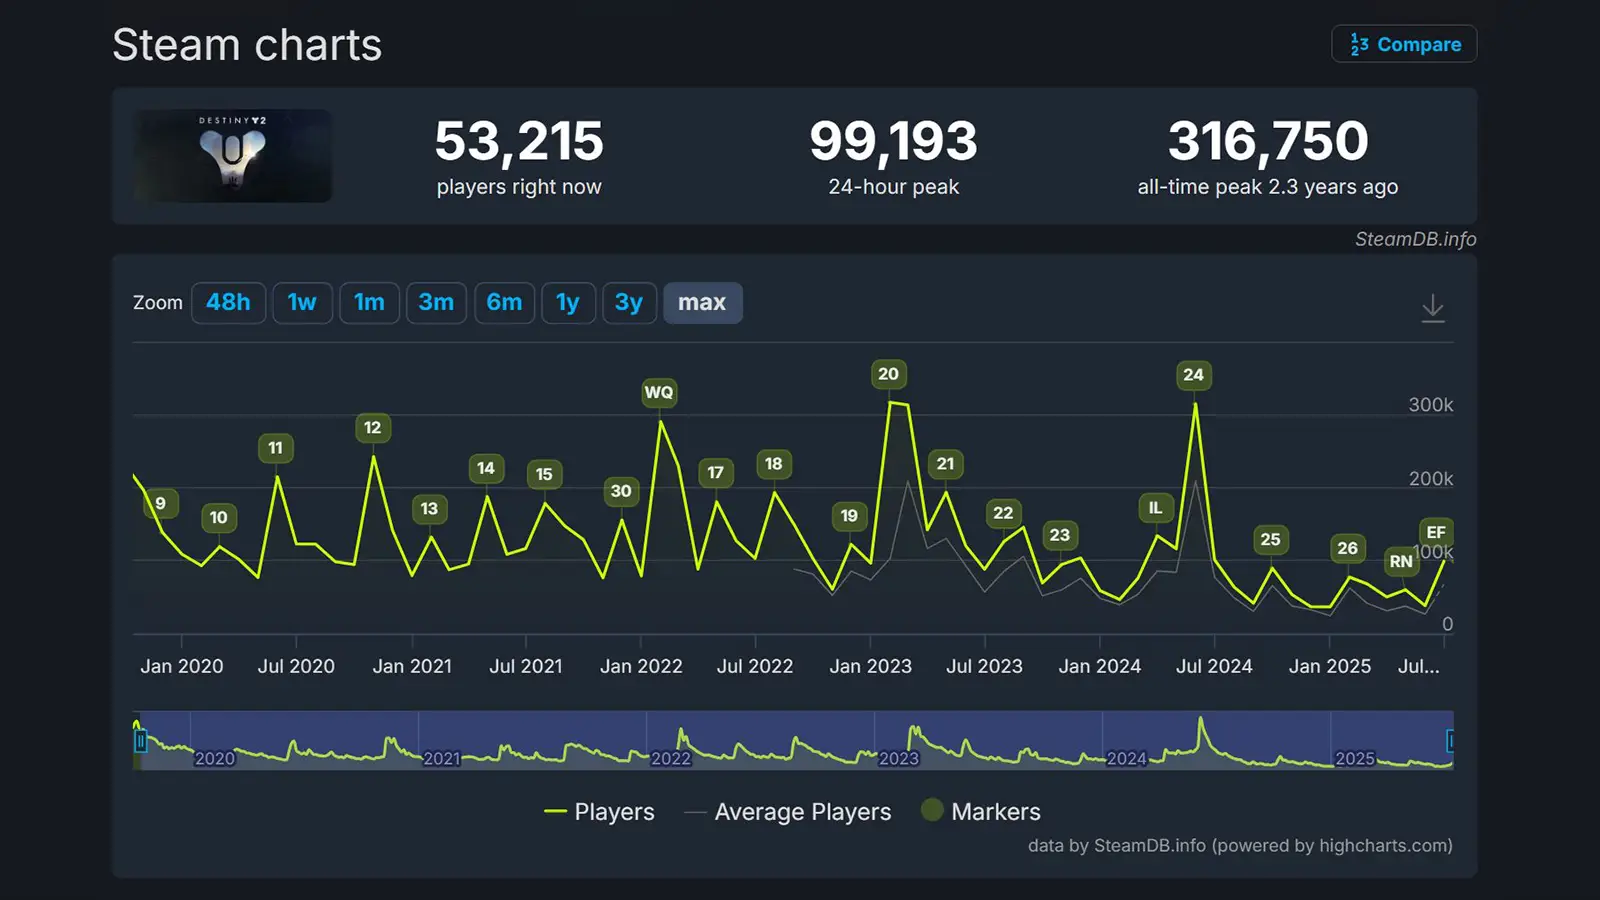Open chart marker 21

[946, 464]
